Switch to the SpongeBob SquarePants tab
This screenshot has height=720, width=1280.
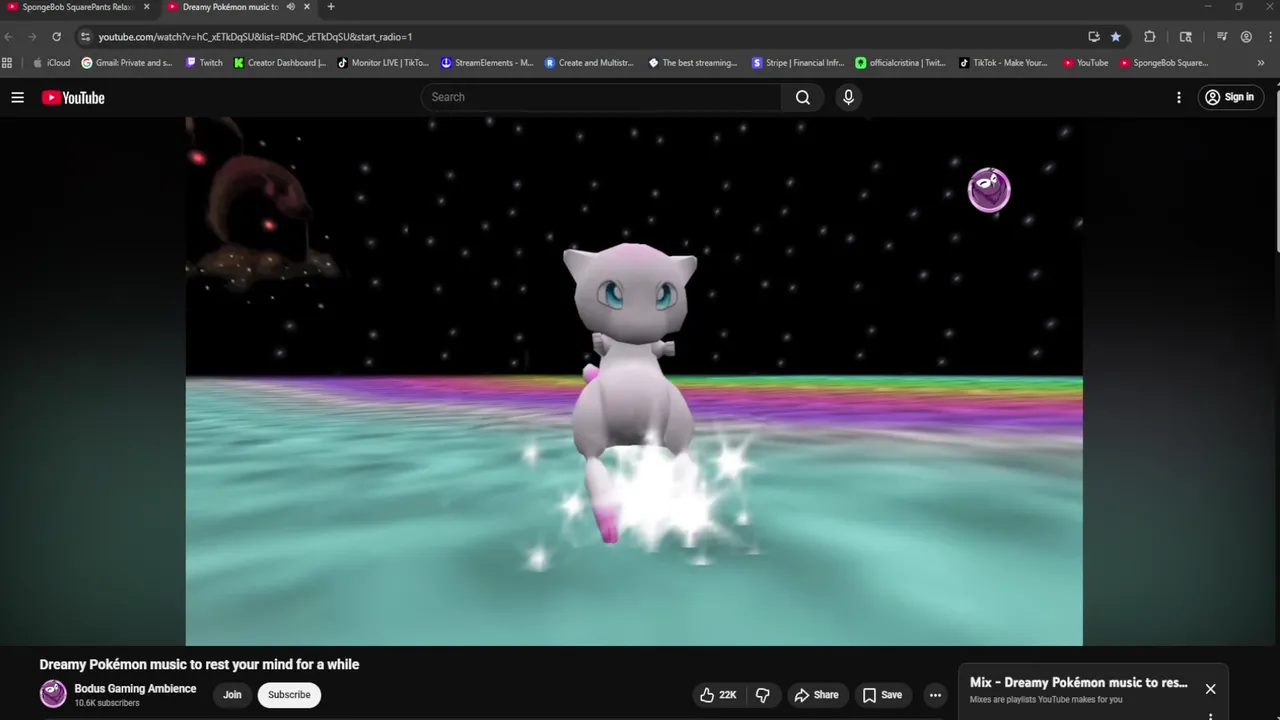pyautogui.click(x=78, y=7)
